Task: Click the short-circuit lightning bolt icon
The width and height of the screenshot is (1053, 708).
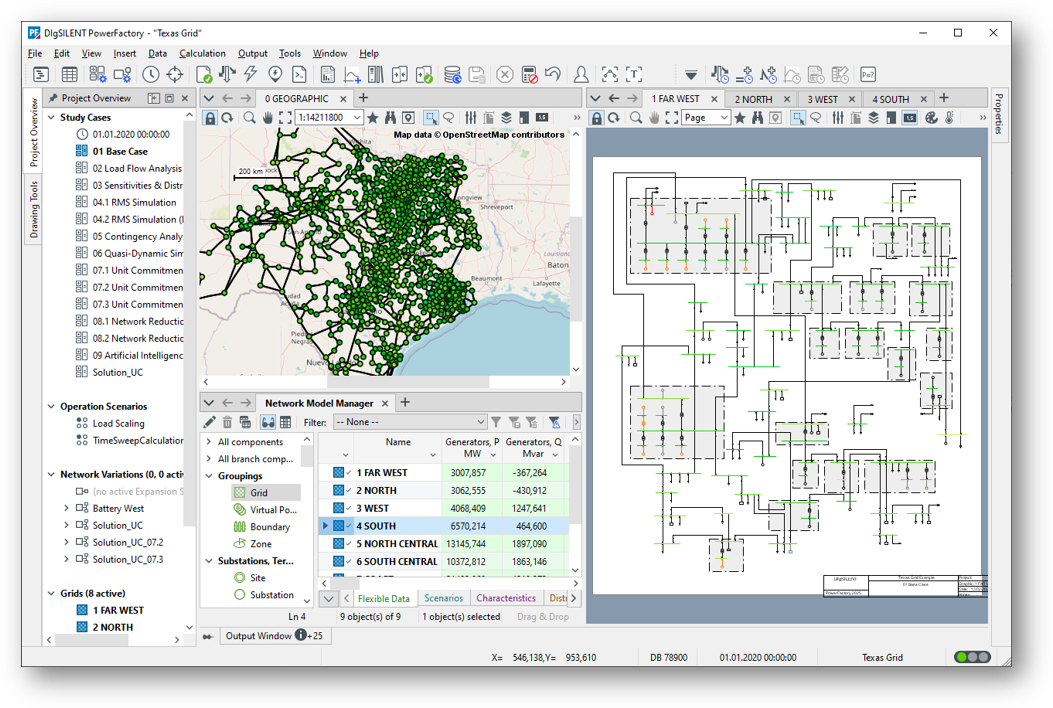Action: [251, 75]
